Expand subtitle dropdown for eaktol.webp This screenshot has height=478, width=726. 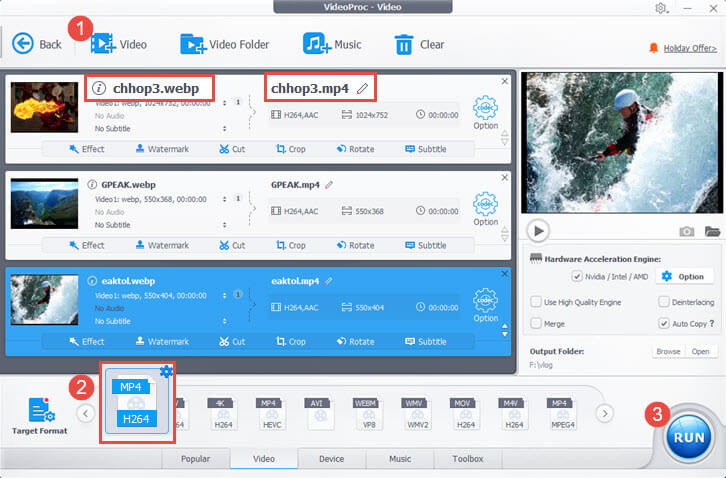pyautogui.click(x=225, y=321)
